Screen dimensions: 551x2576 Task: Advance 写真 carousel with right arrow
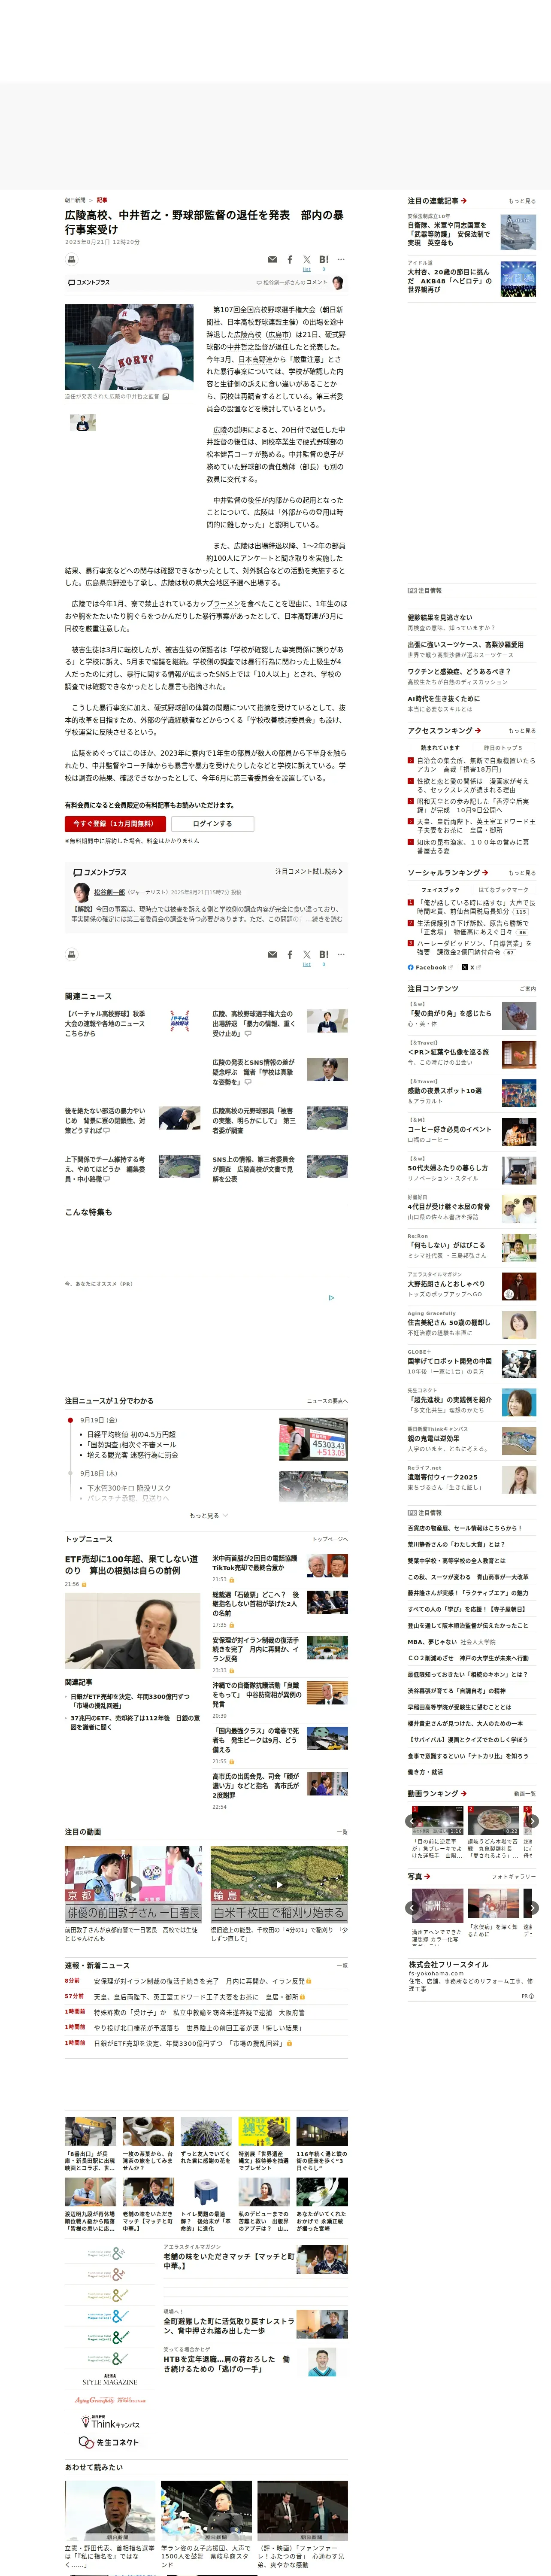point(532,1908)
